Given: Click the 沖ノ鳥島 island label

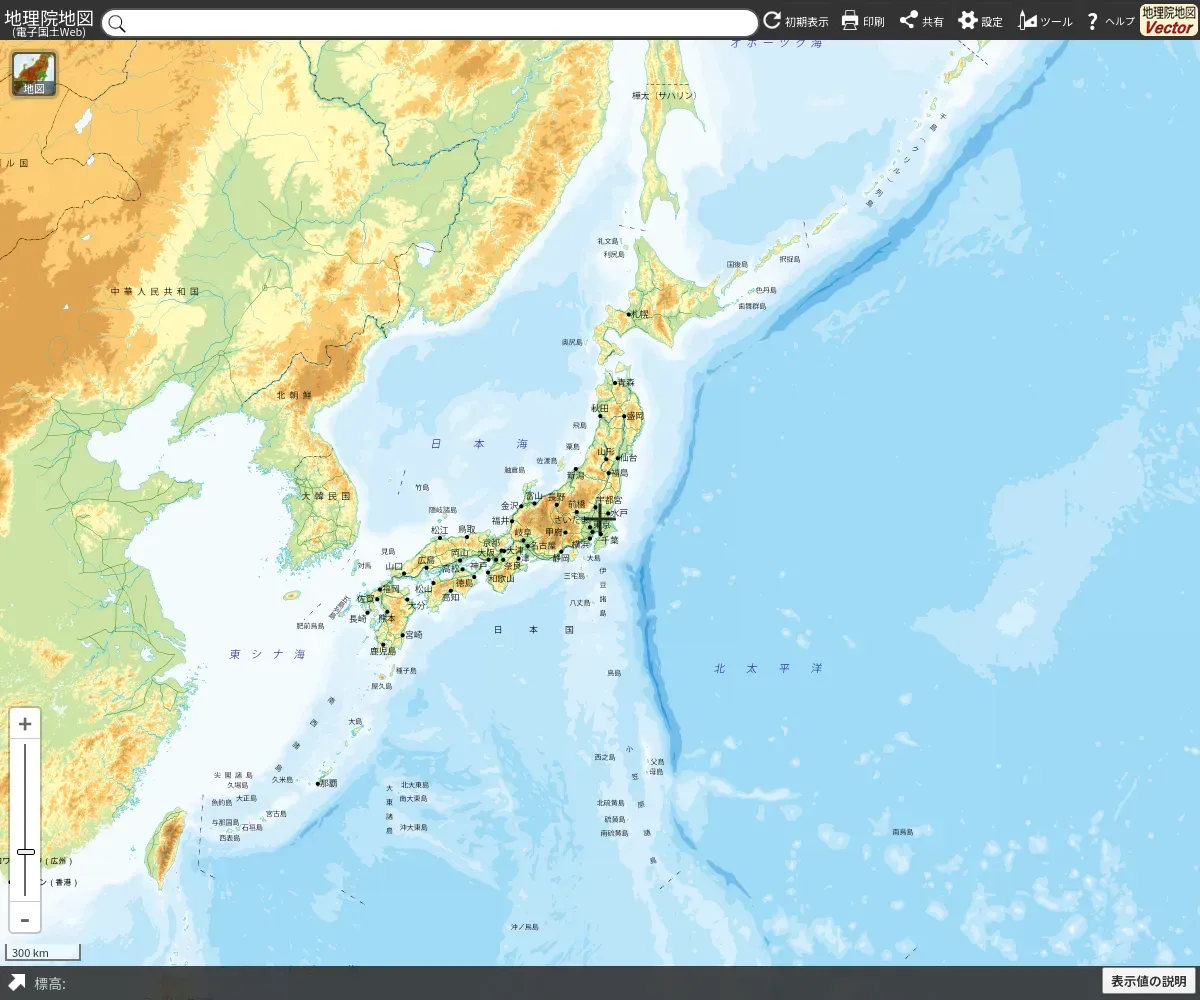Looking at the screenshot, I should pos(524,927).
